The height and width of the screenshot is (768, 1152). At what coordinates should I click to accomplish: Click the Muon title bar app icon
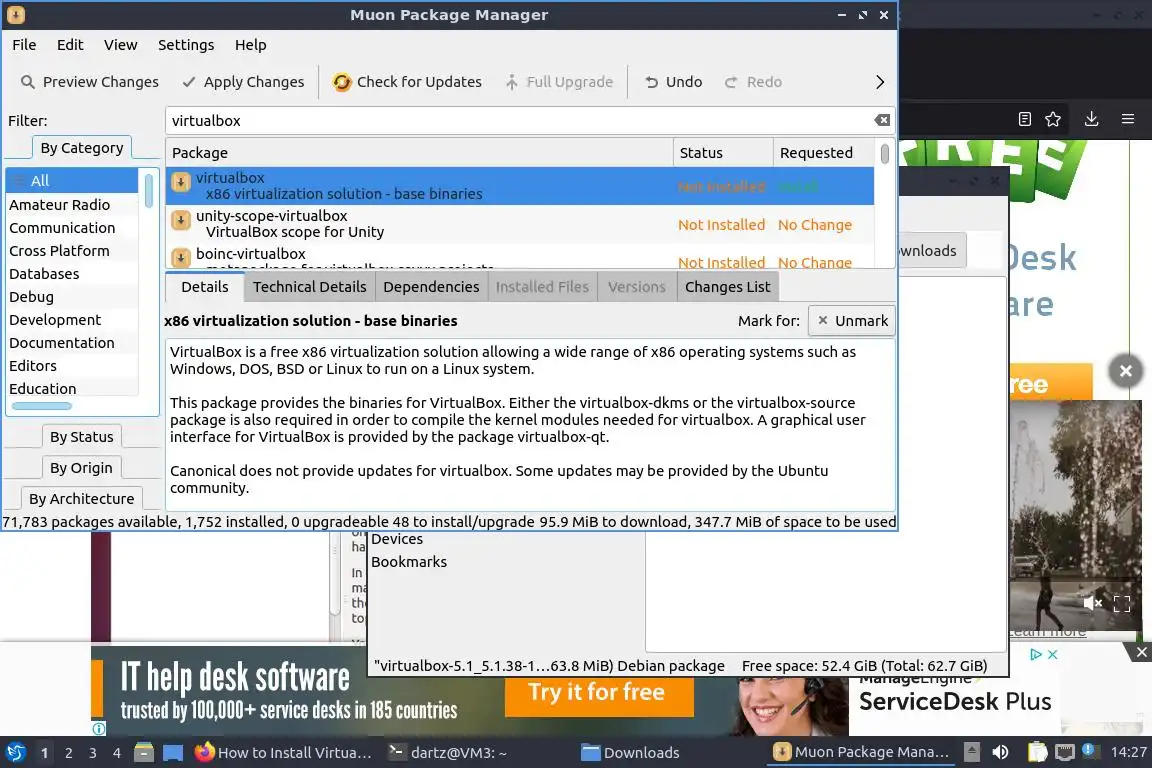point(15,14)
